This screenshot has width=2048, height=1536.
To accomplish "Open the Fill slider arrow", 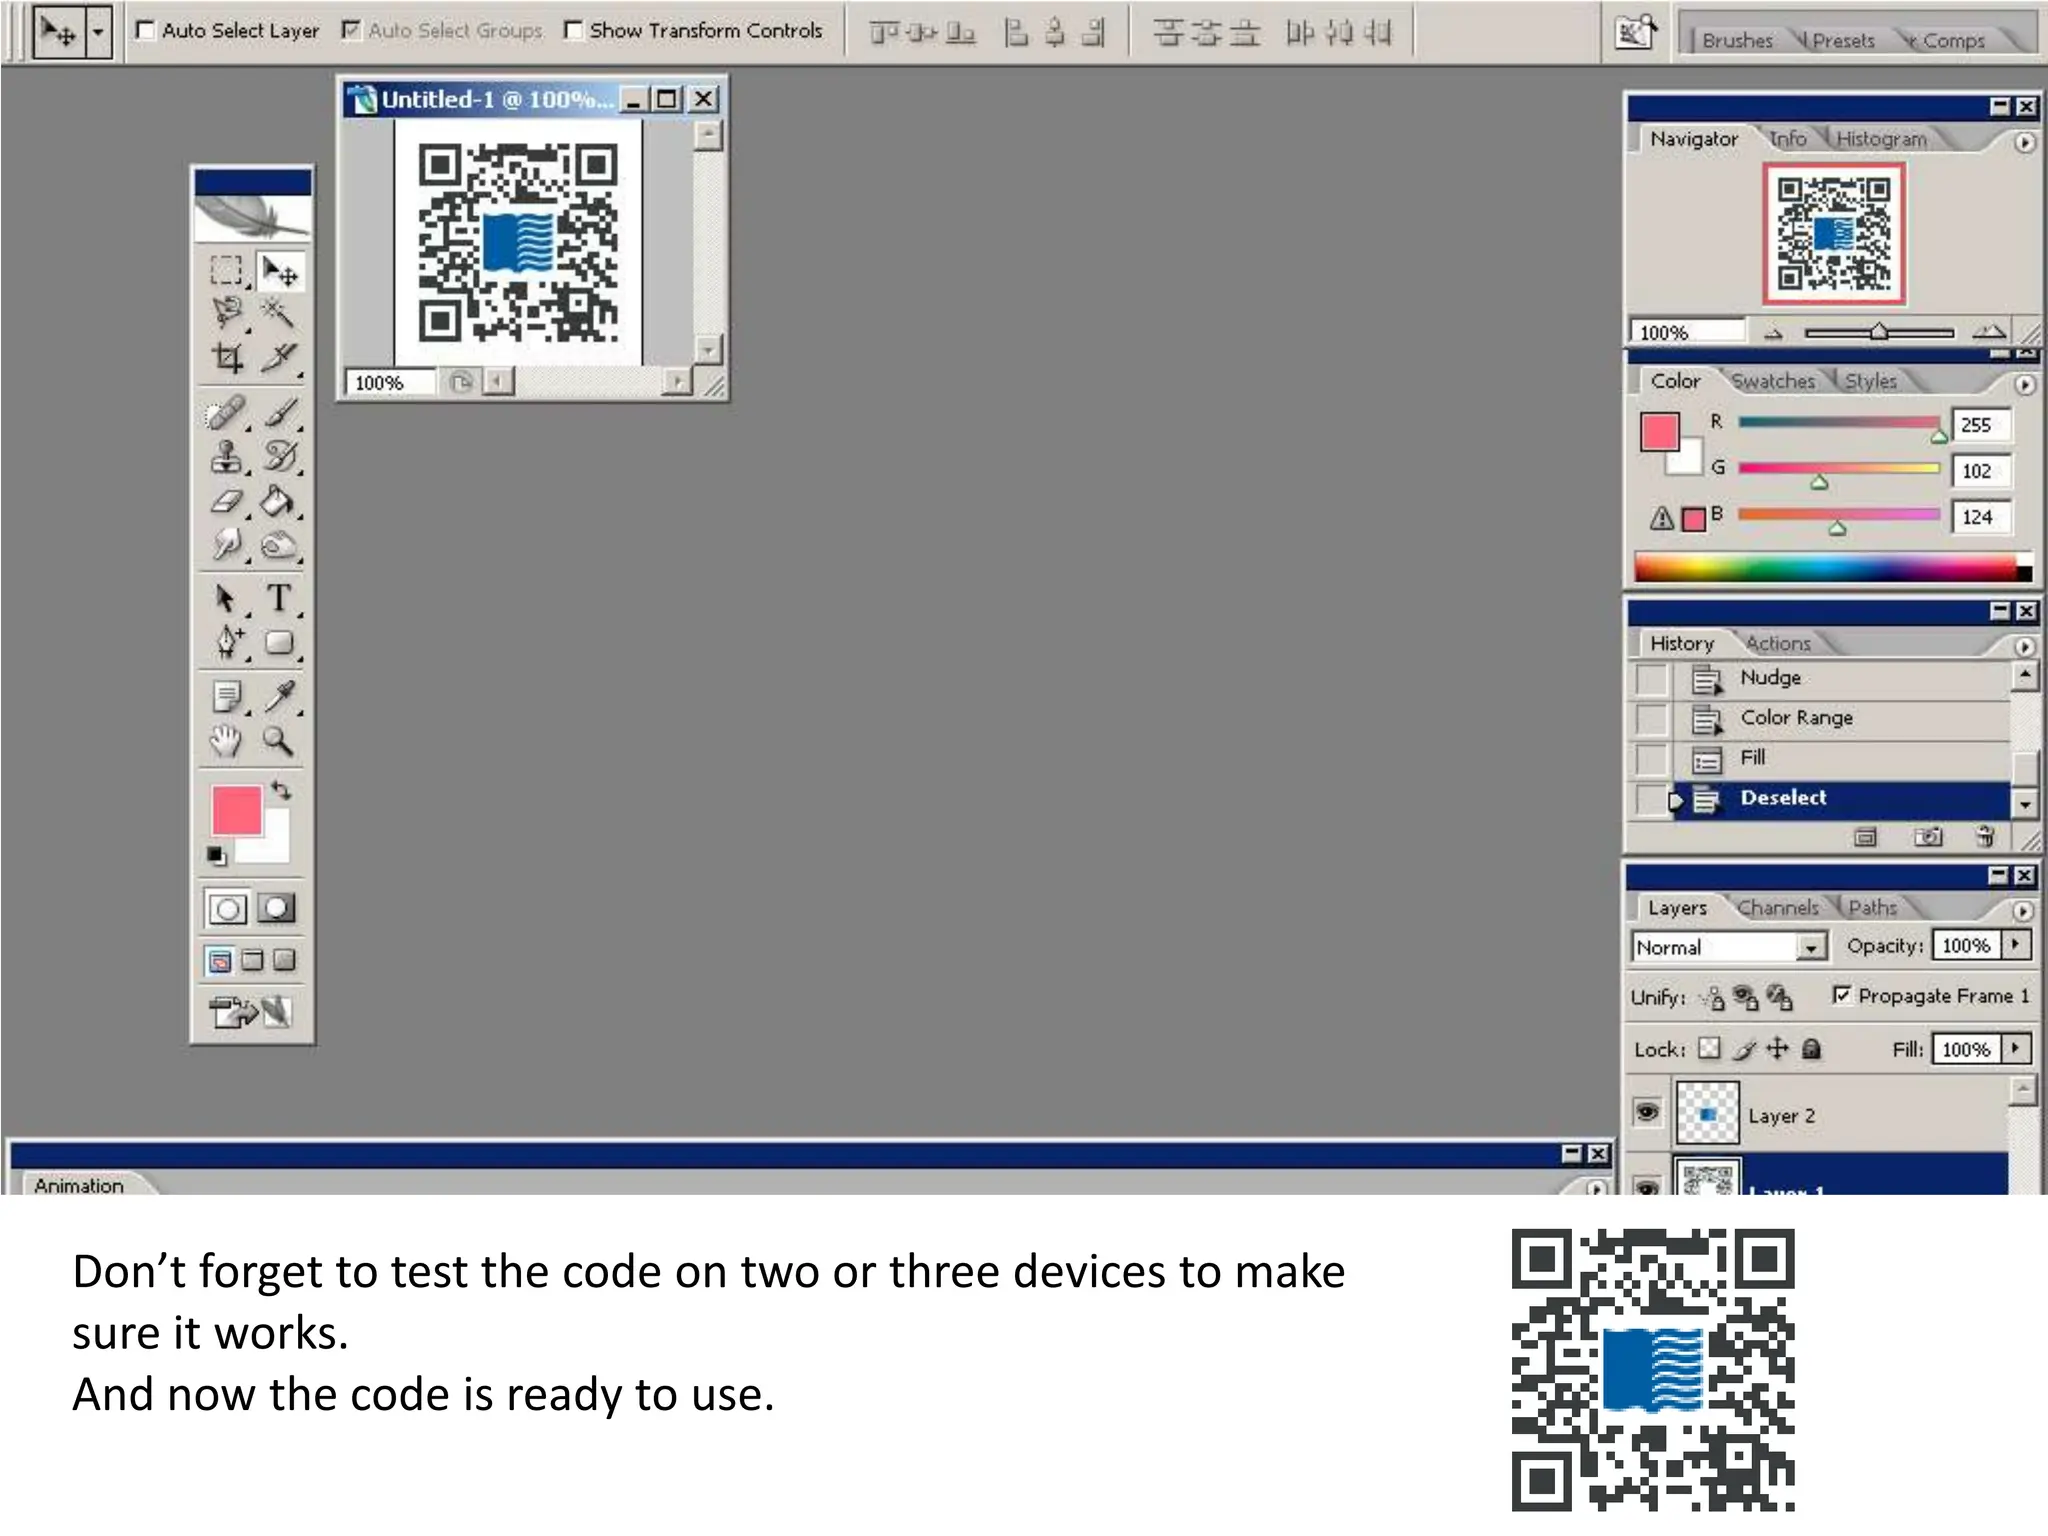I will [x=2016, y=1048].
